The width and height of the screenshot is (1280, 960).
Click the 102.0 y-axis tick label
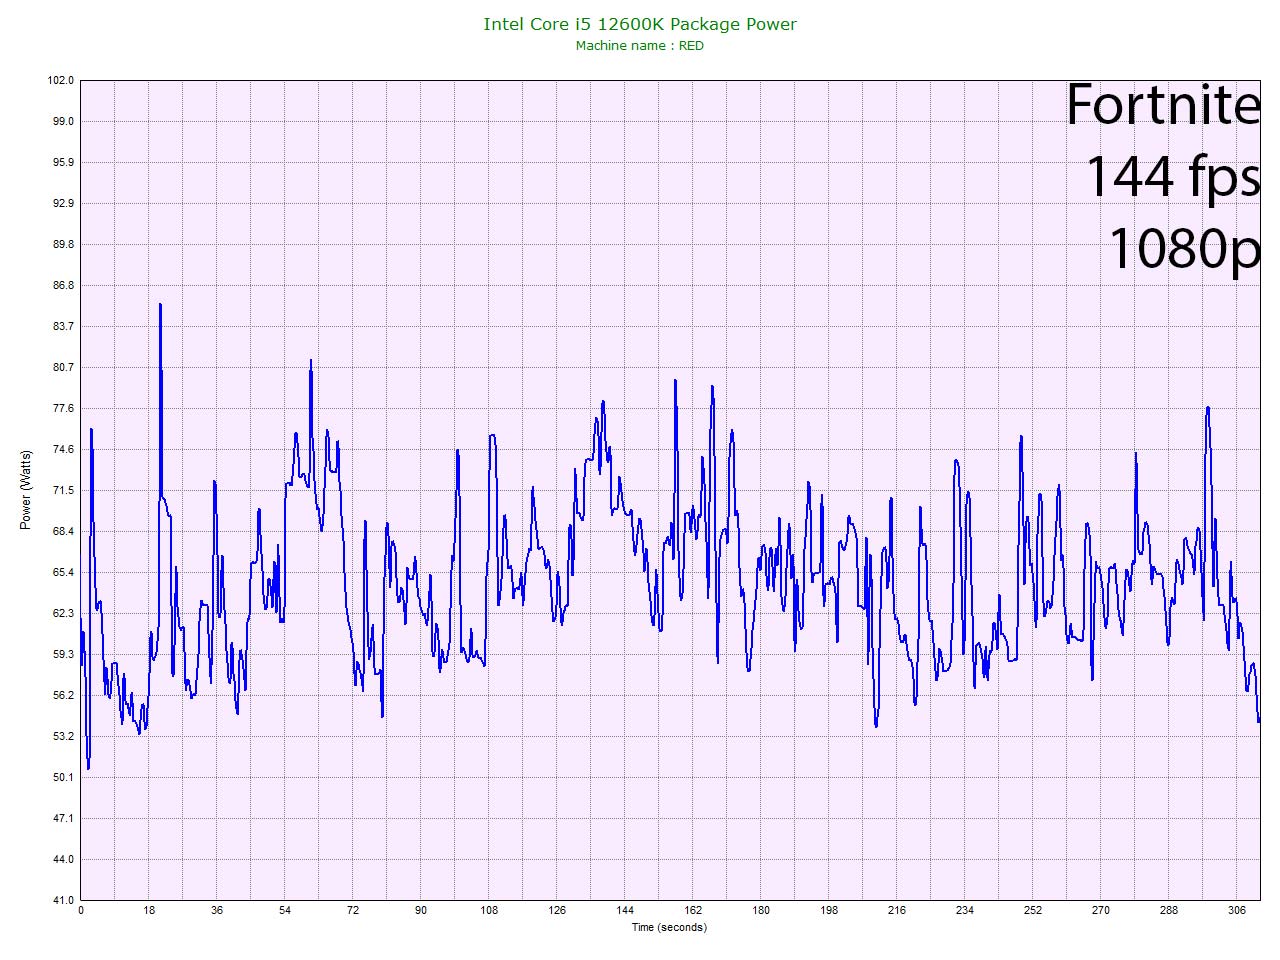61,80
